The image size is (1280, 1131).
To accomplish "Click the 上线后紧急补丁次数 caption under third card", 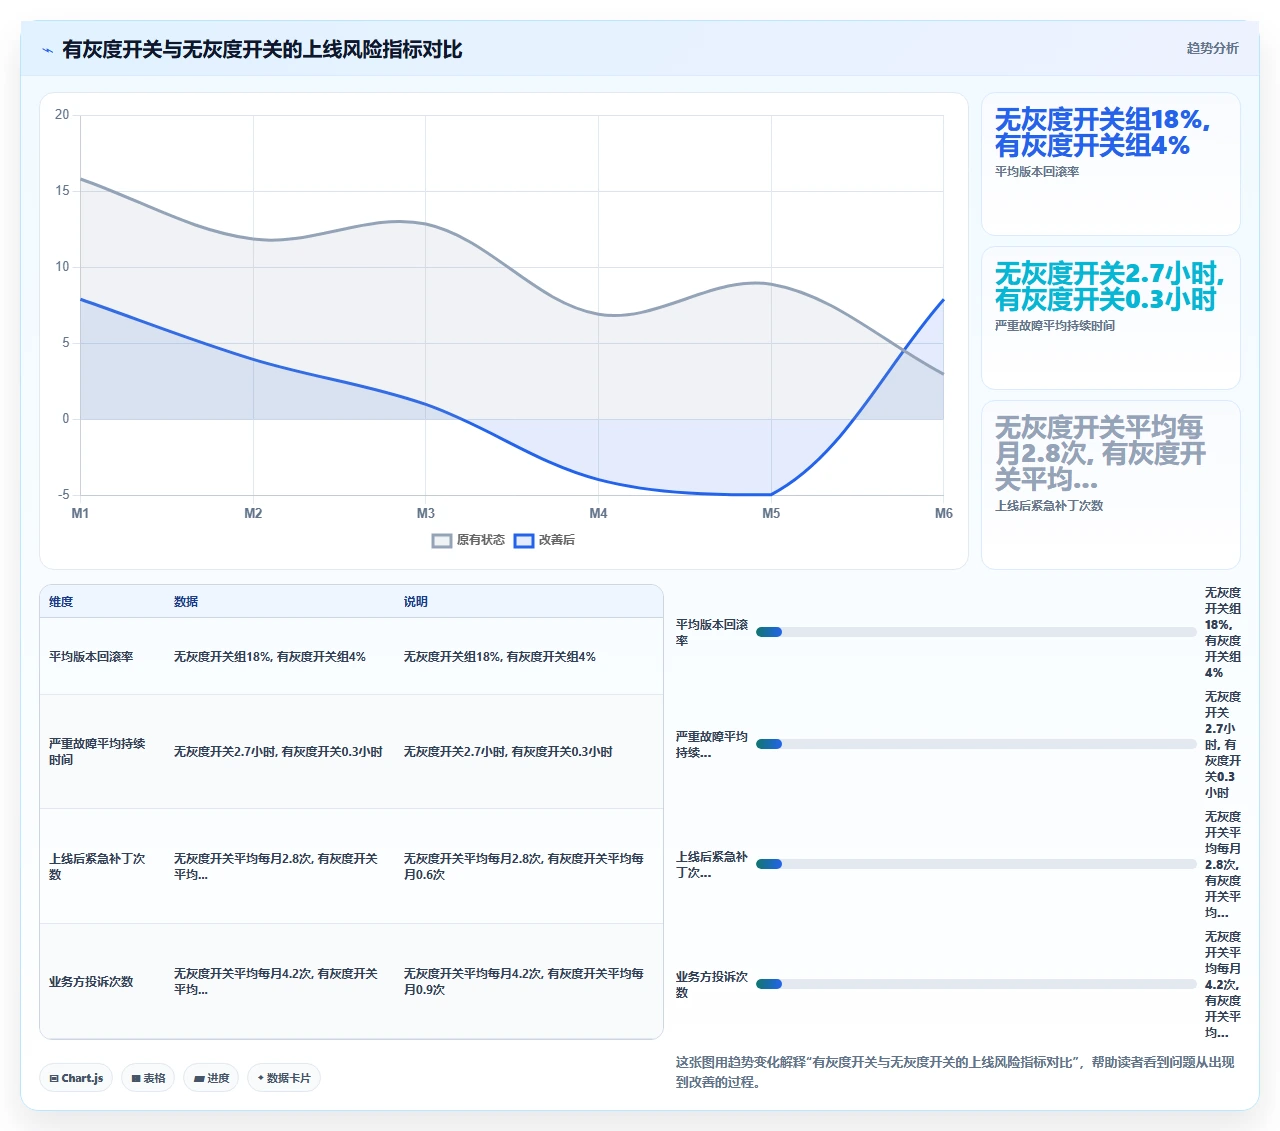I will (1049, 506).
